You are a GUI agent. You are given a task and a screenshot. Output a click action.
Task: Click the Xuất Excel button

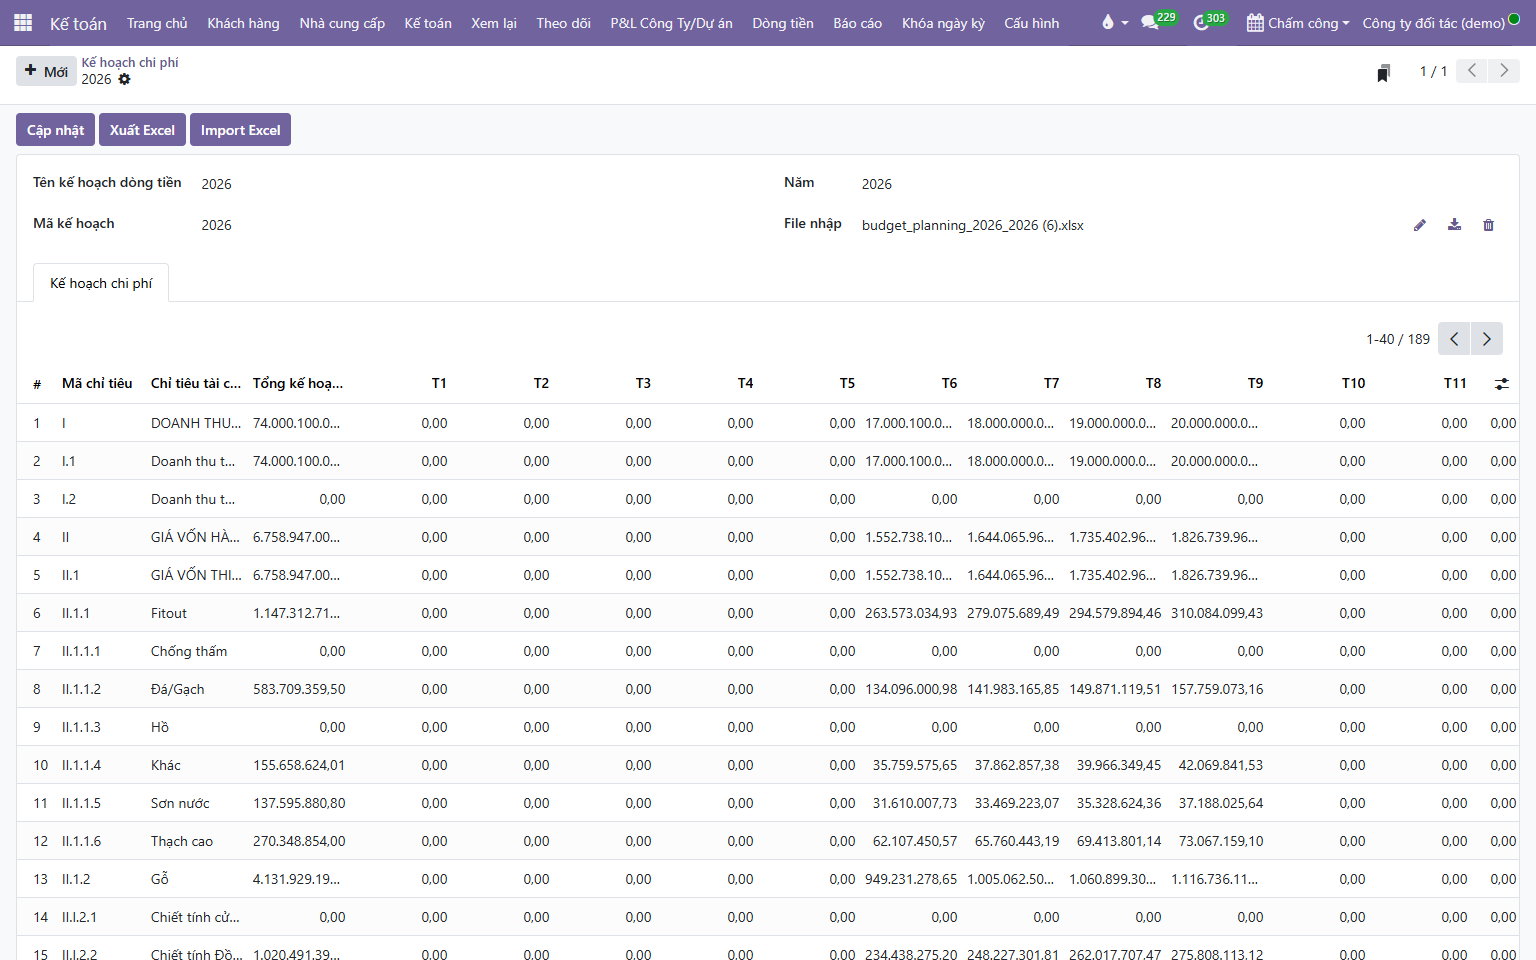point(142,130)
